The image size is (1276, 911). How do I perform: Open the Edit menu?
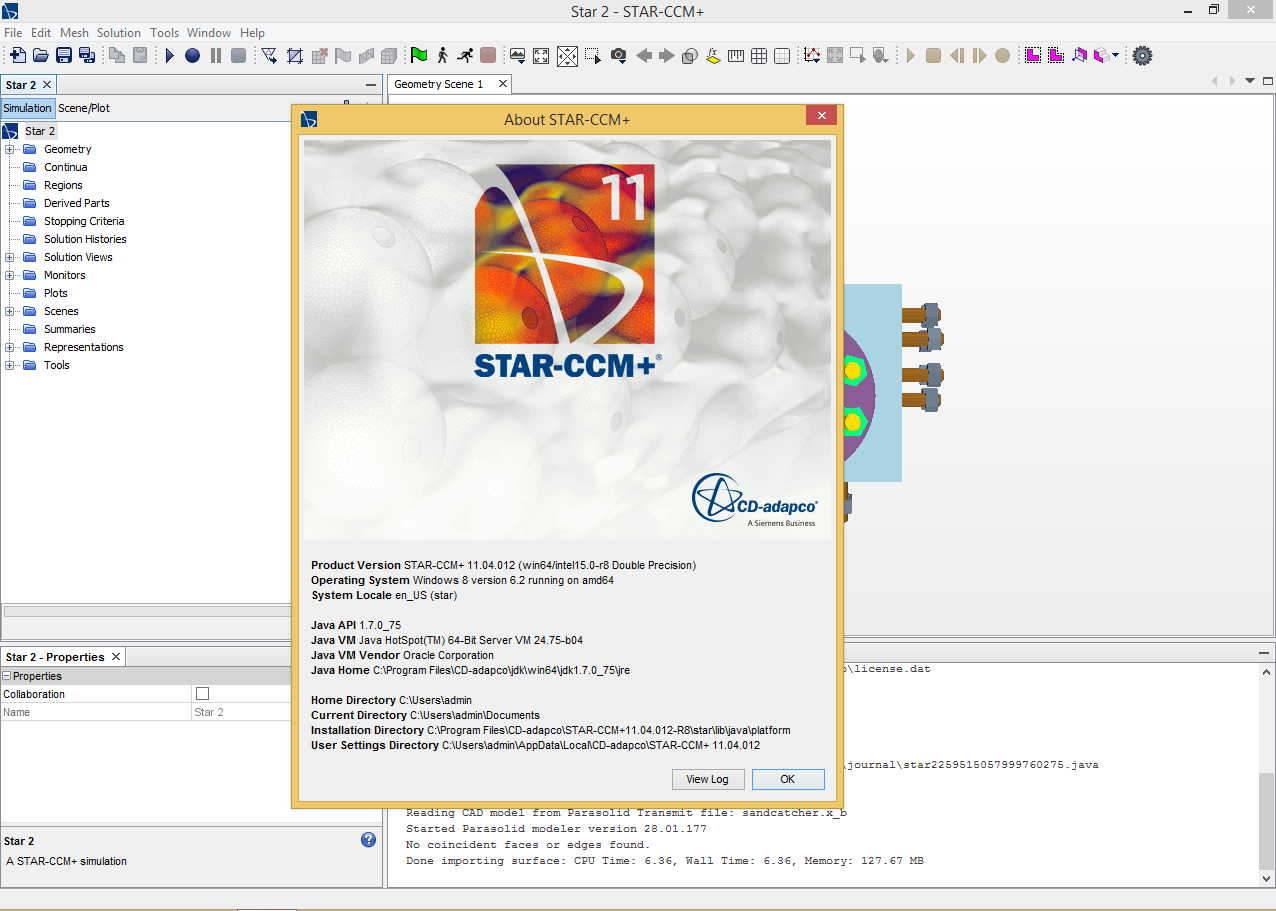tap(41, 33)
